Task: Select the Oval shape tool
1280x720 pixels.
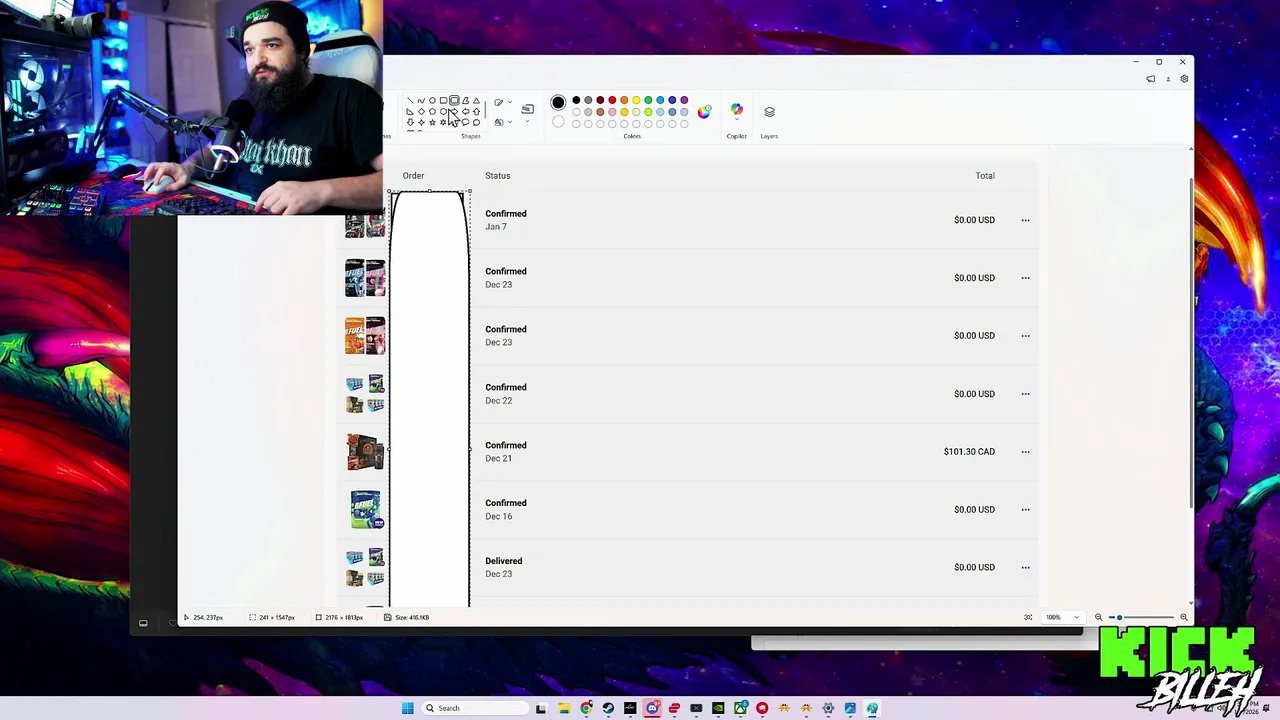Action: (x=432, y=100)
